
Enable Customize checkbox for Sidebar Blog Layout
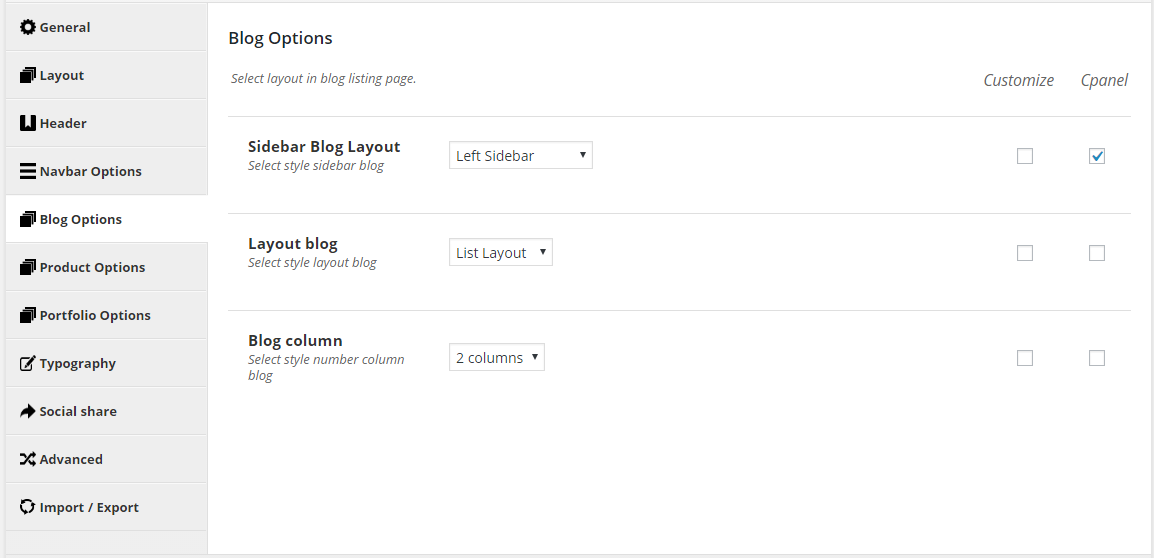pyautogui.click(x=1024, y=156)
